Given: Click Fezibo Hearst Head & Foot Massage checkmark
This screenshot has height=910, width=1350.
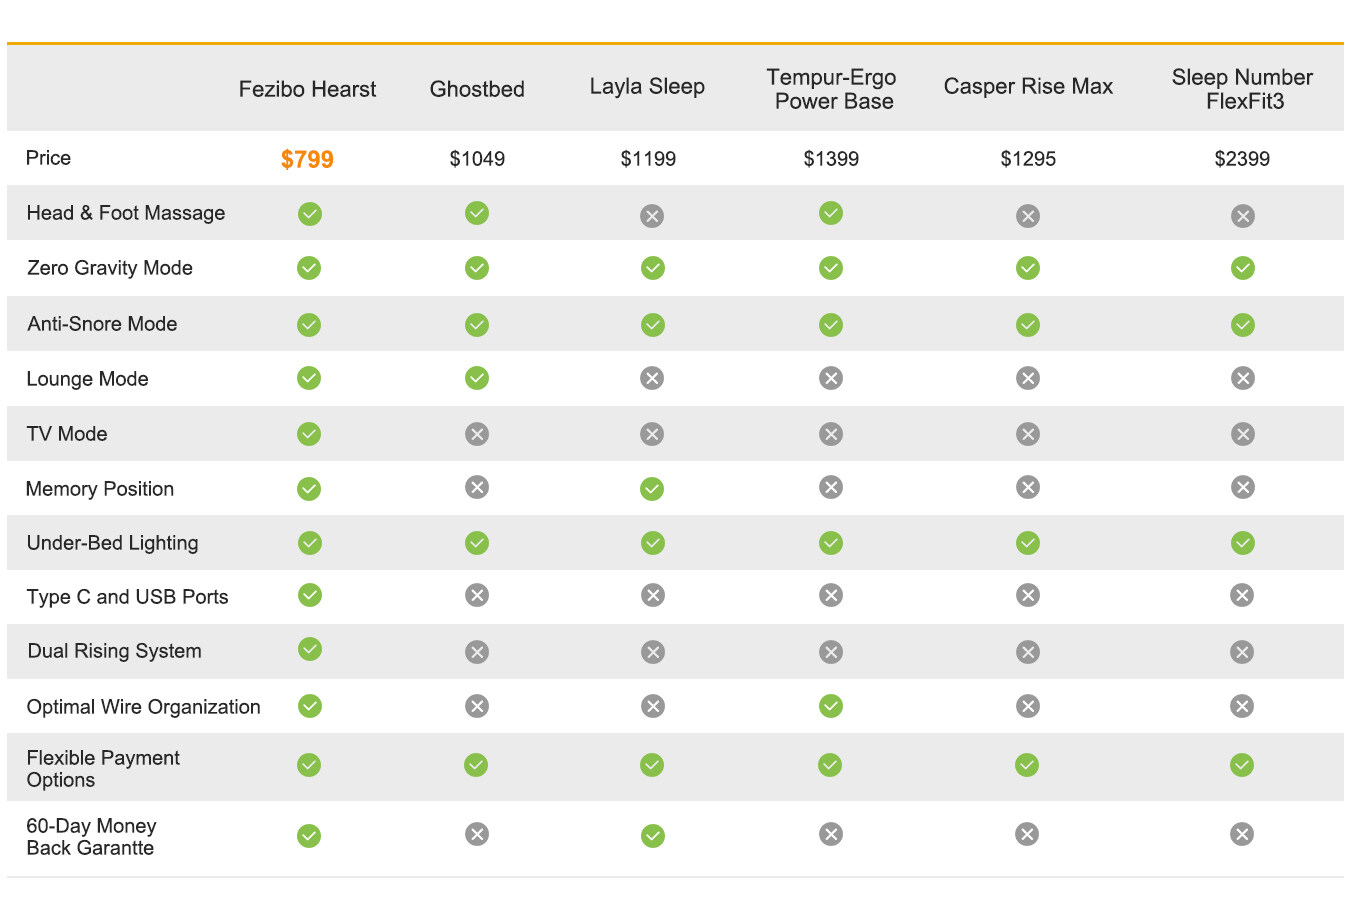Looking at the screenshot, I should tap(310, 214).
